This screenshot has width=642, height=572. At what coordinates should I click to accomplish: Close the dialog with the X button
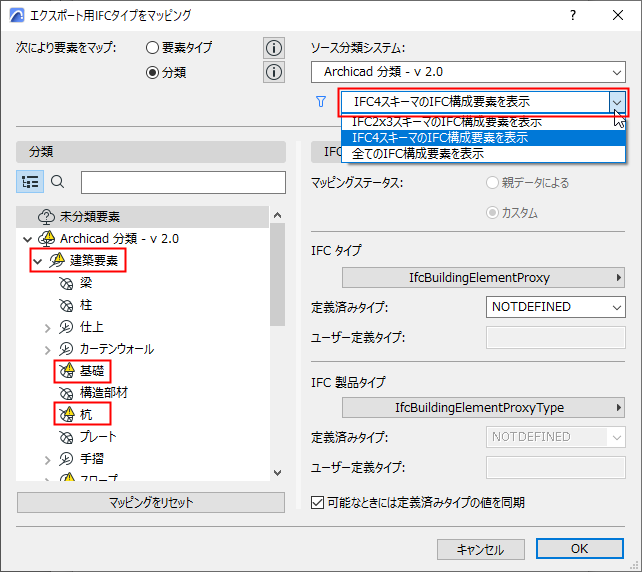(x=618, y=16)
